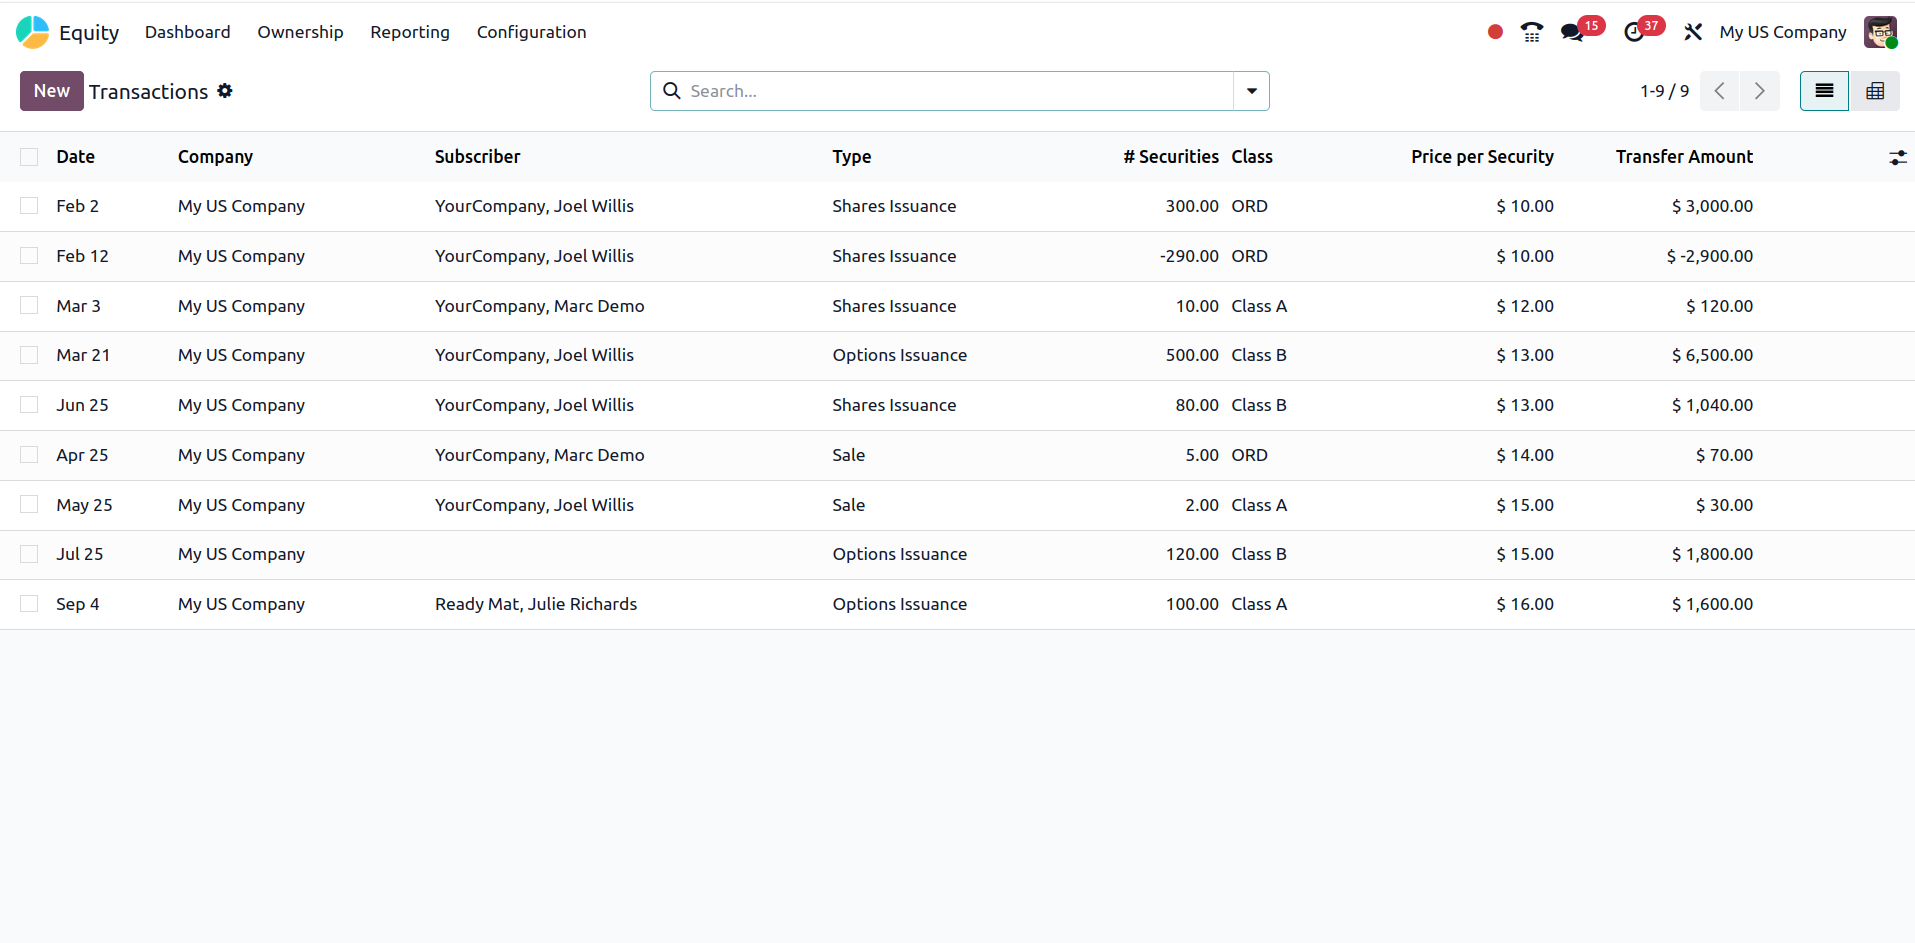This screenshot has height=943, width=1915.
Task: Open the optional columns adjuster
Action: coord(1897,157)
